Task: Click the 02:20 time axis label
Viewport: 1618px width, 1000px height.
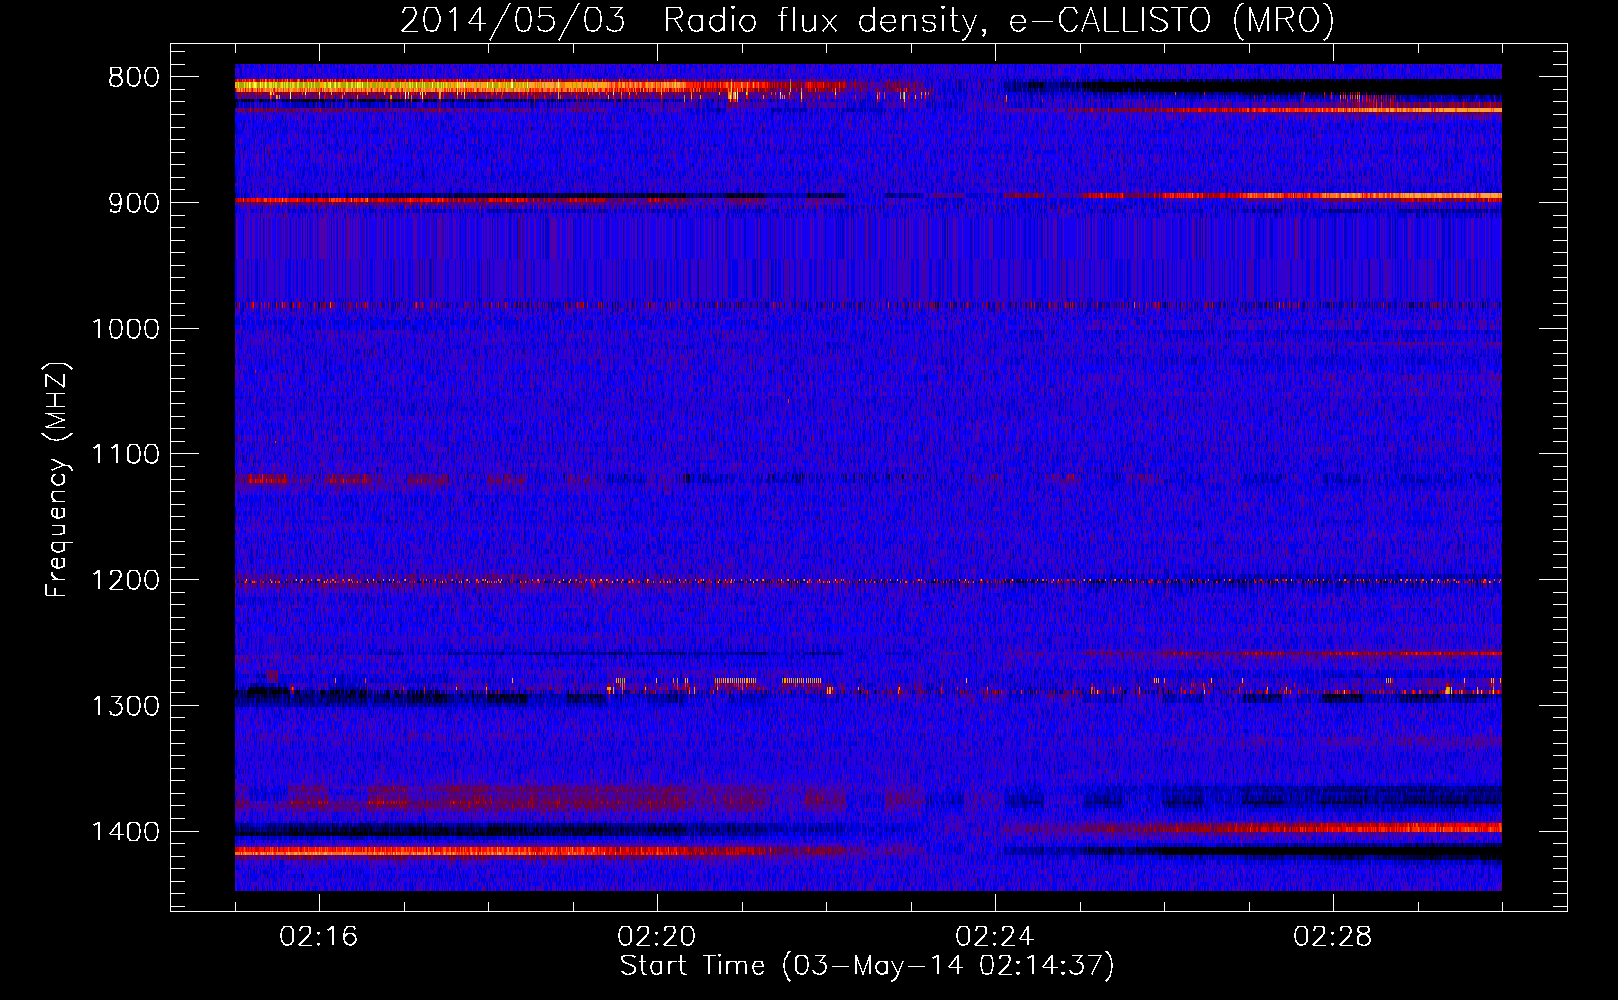Action: pyautogui.click(x=657, y=937)
